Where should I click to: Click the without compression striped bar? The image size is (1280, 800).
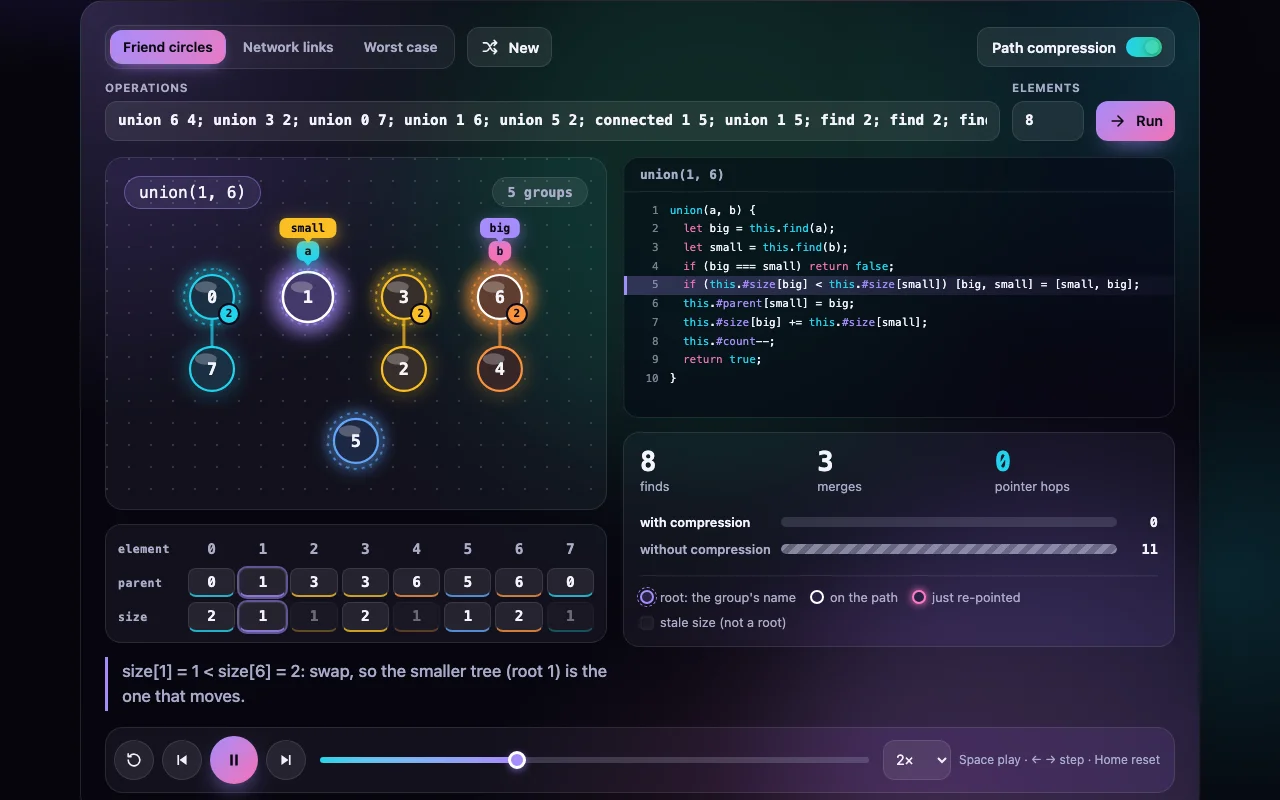[x=949, y=549]
